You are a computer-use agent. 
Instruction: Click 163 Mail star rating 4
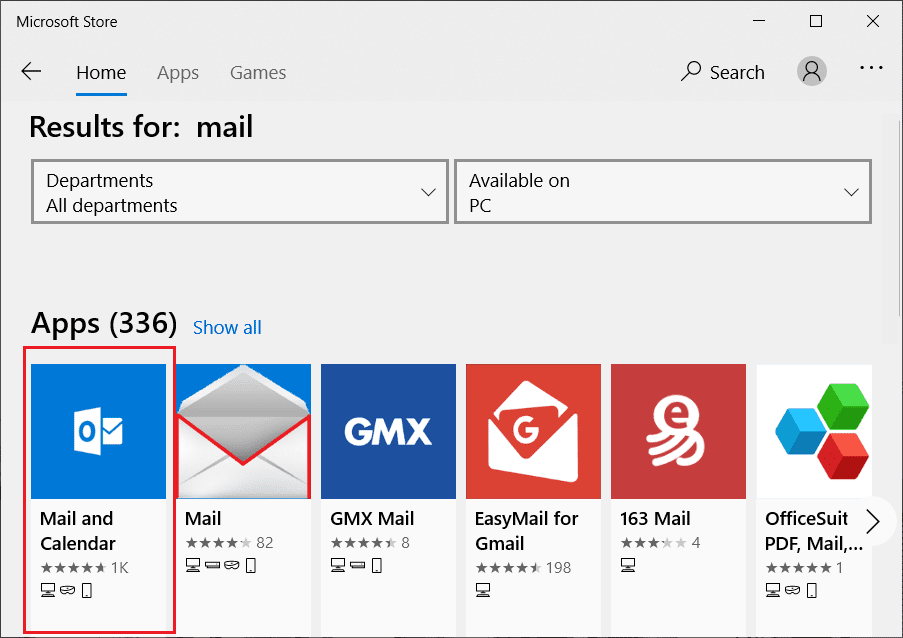pyautogui.click(x=661, y=543)
